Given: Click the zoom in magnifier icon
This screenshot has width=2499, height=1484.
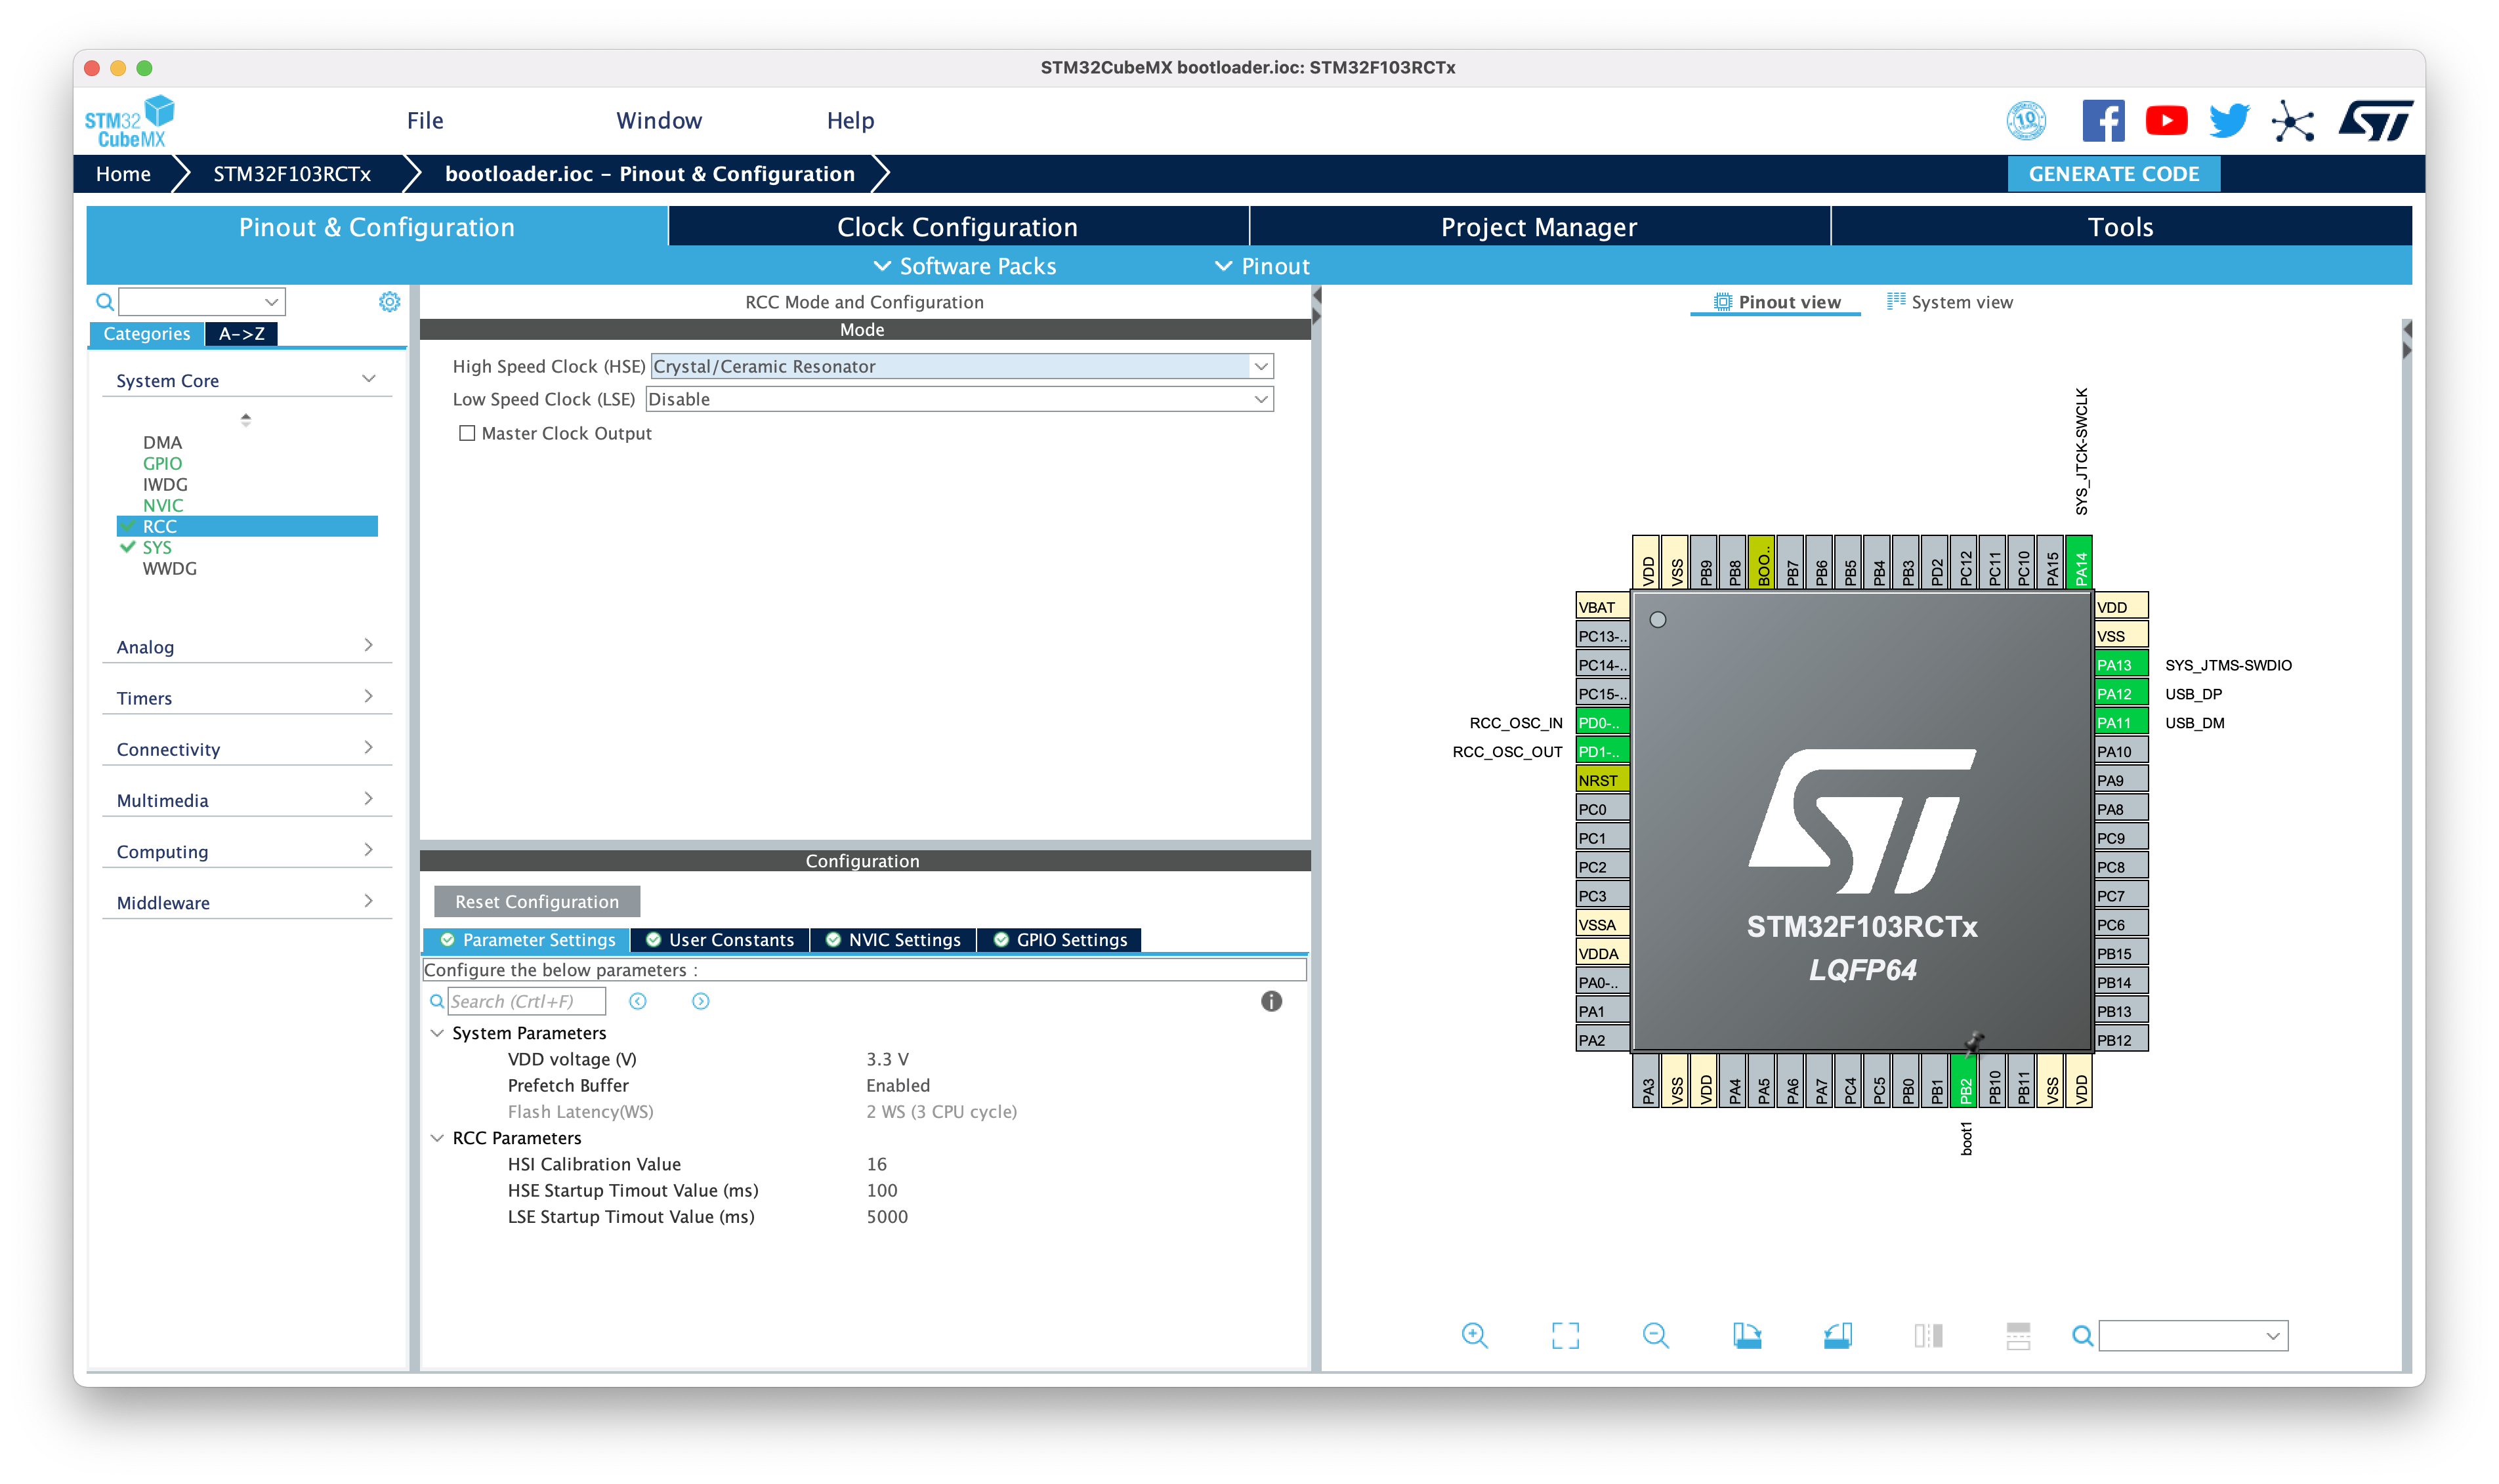Looking at the screenshot, I should point(1474,1335).
